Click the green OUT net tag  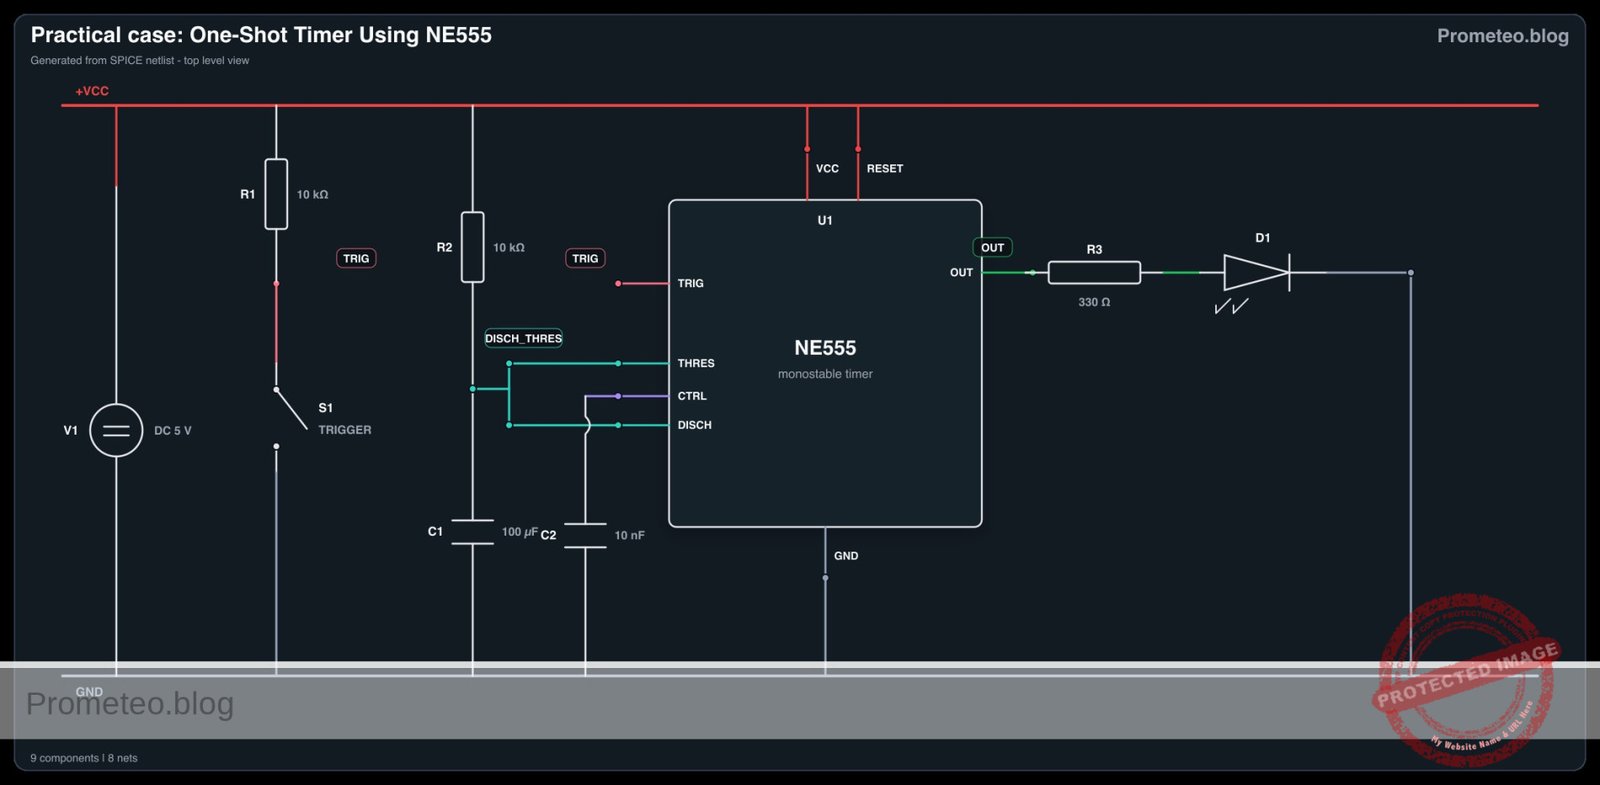point(992,247)
